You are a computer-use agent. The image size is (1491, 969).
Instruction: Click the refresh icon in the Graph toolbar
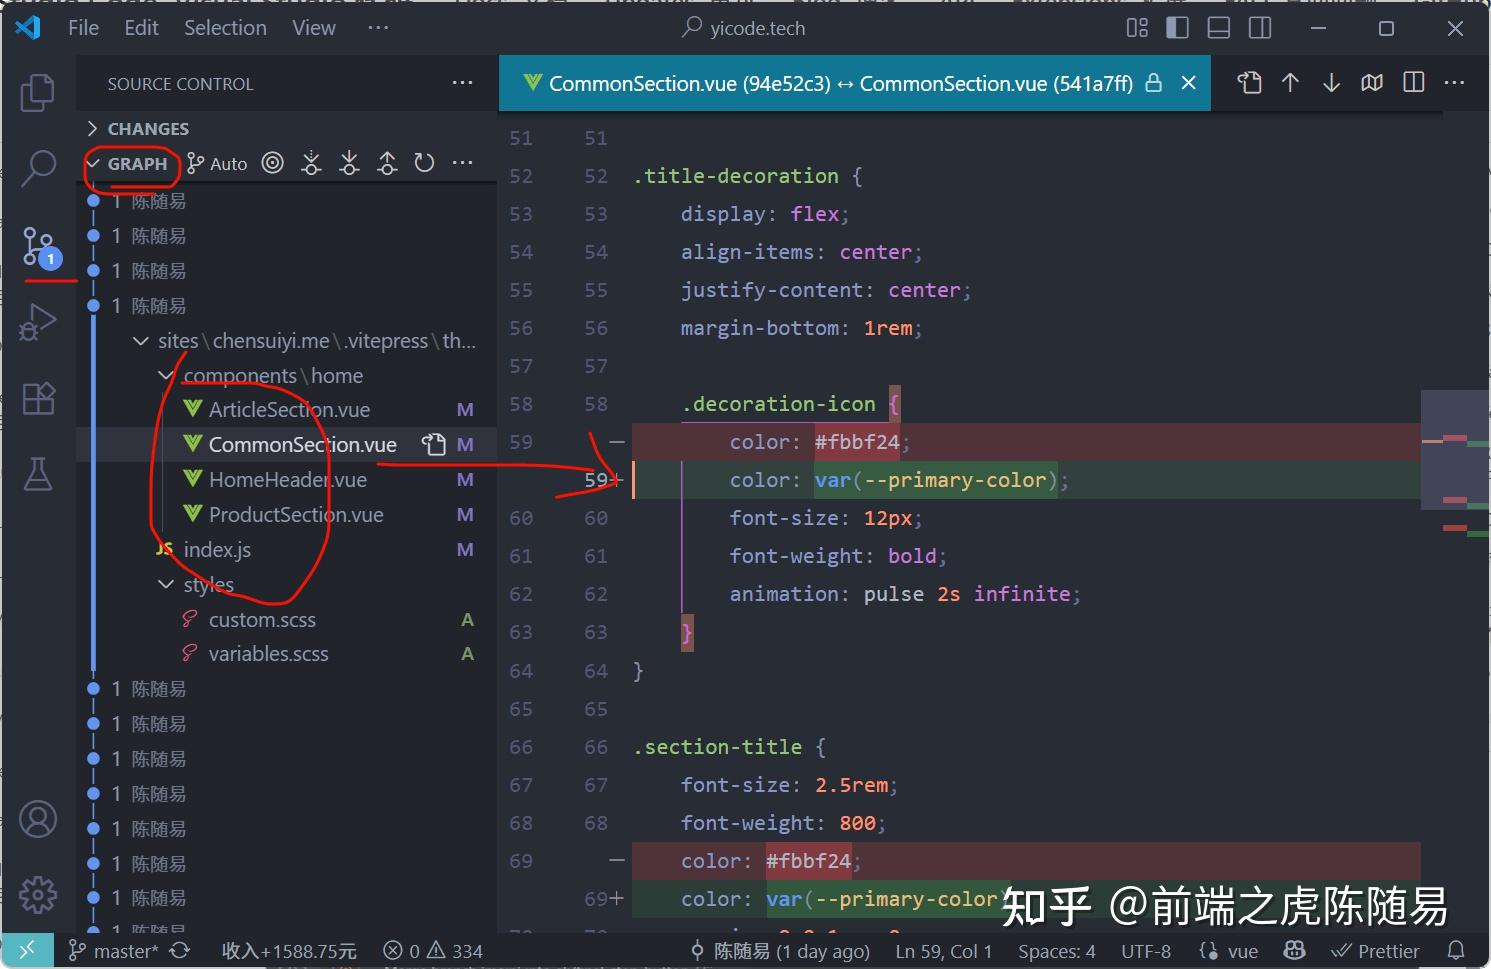(424, 162)
